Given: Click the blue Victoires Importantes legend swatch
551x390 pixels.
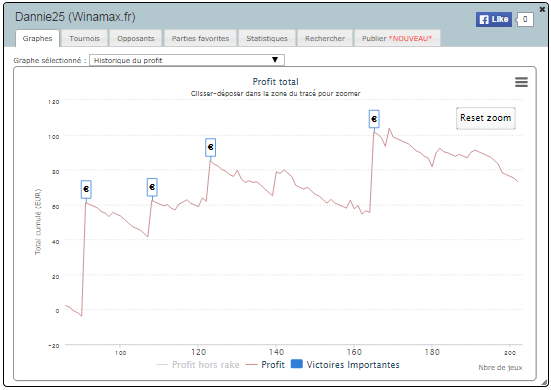Looking at the screenshot, I should click(x=297, y=364).
